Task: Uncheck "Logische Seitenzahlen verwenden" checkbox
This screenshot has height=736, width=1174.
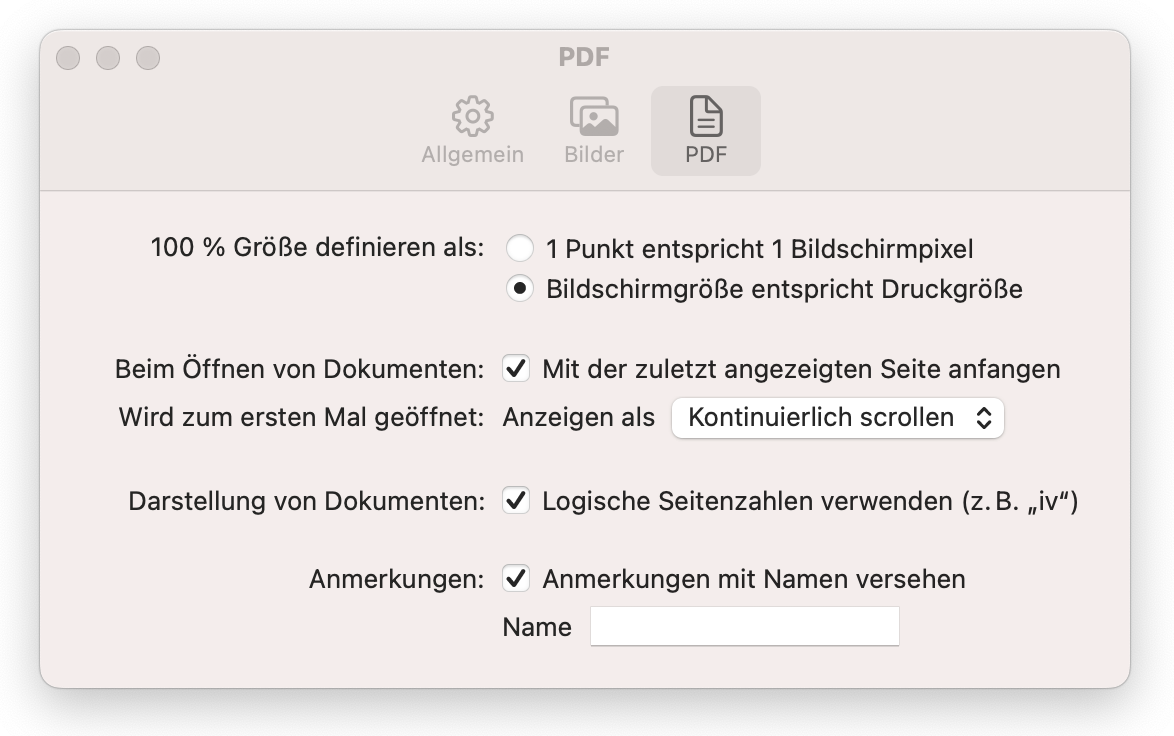Action: 516,501
